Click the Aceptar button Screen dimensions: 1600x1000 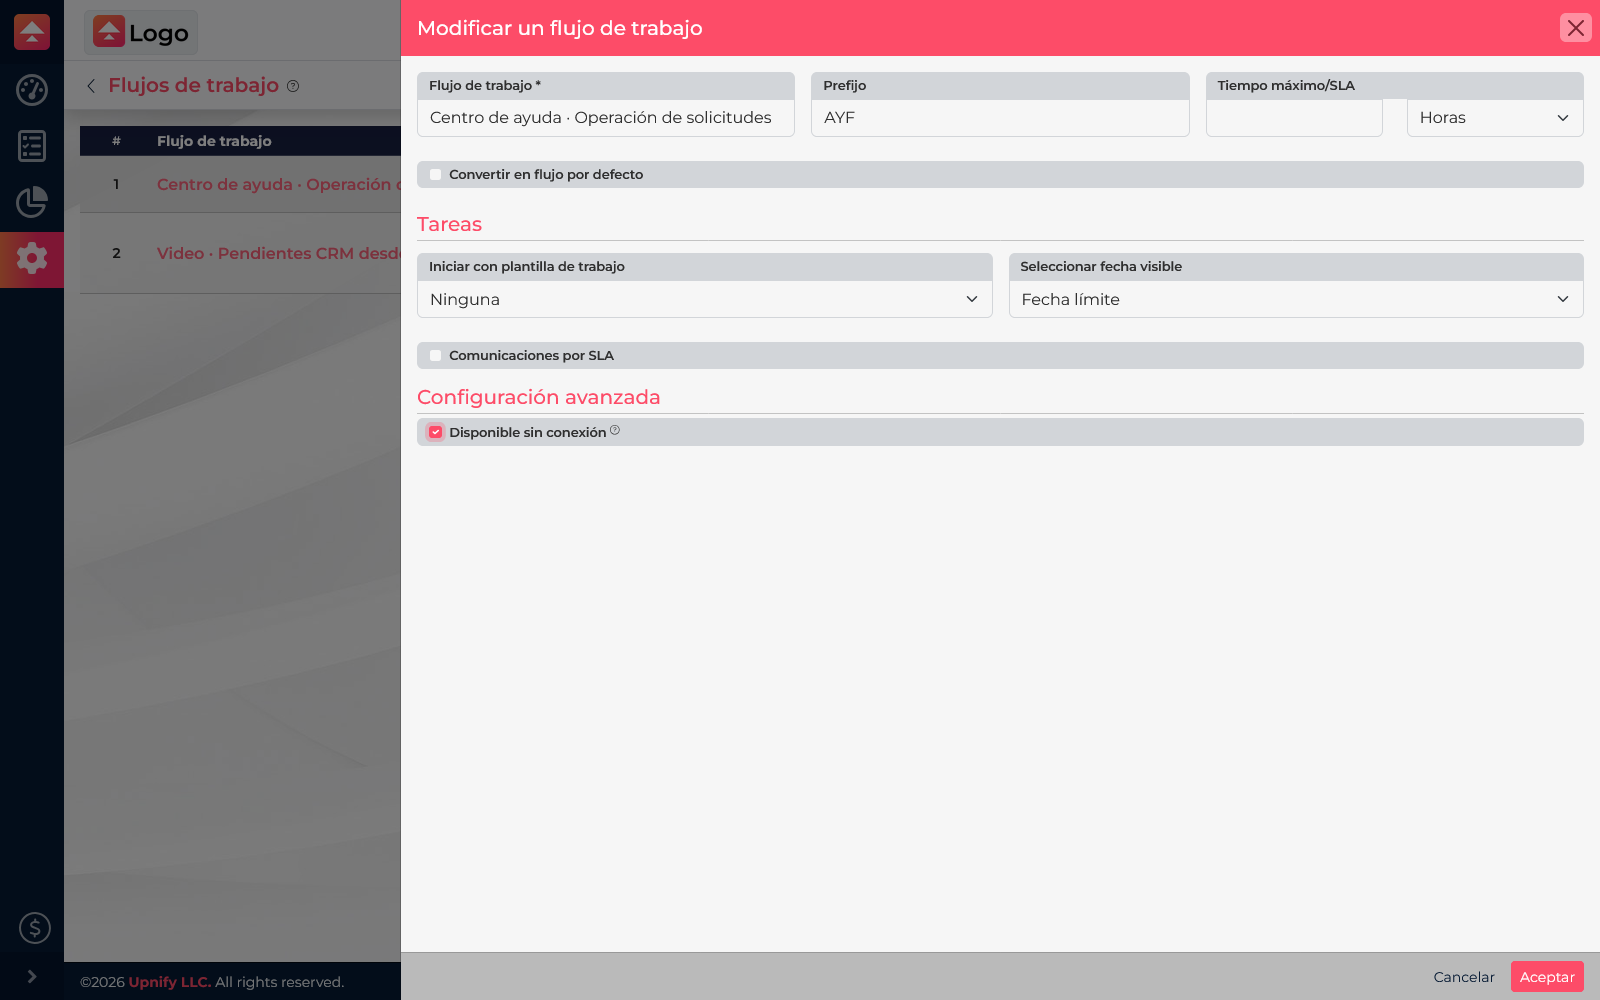click(1547, 977)
